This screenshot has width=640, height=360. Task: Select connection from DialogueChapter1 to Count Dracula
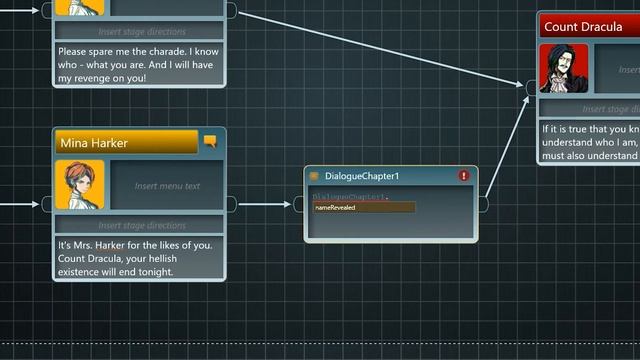coord(507,148)
